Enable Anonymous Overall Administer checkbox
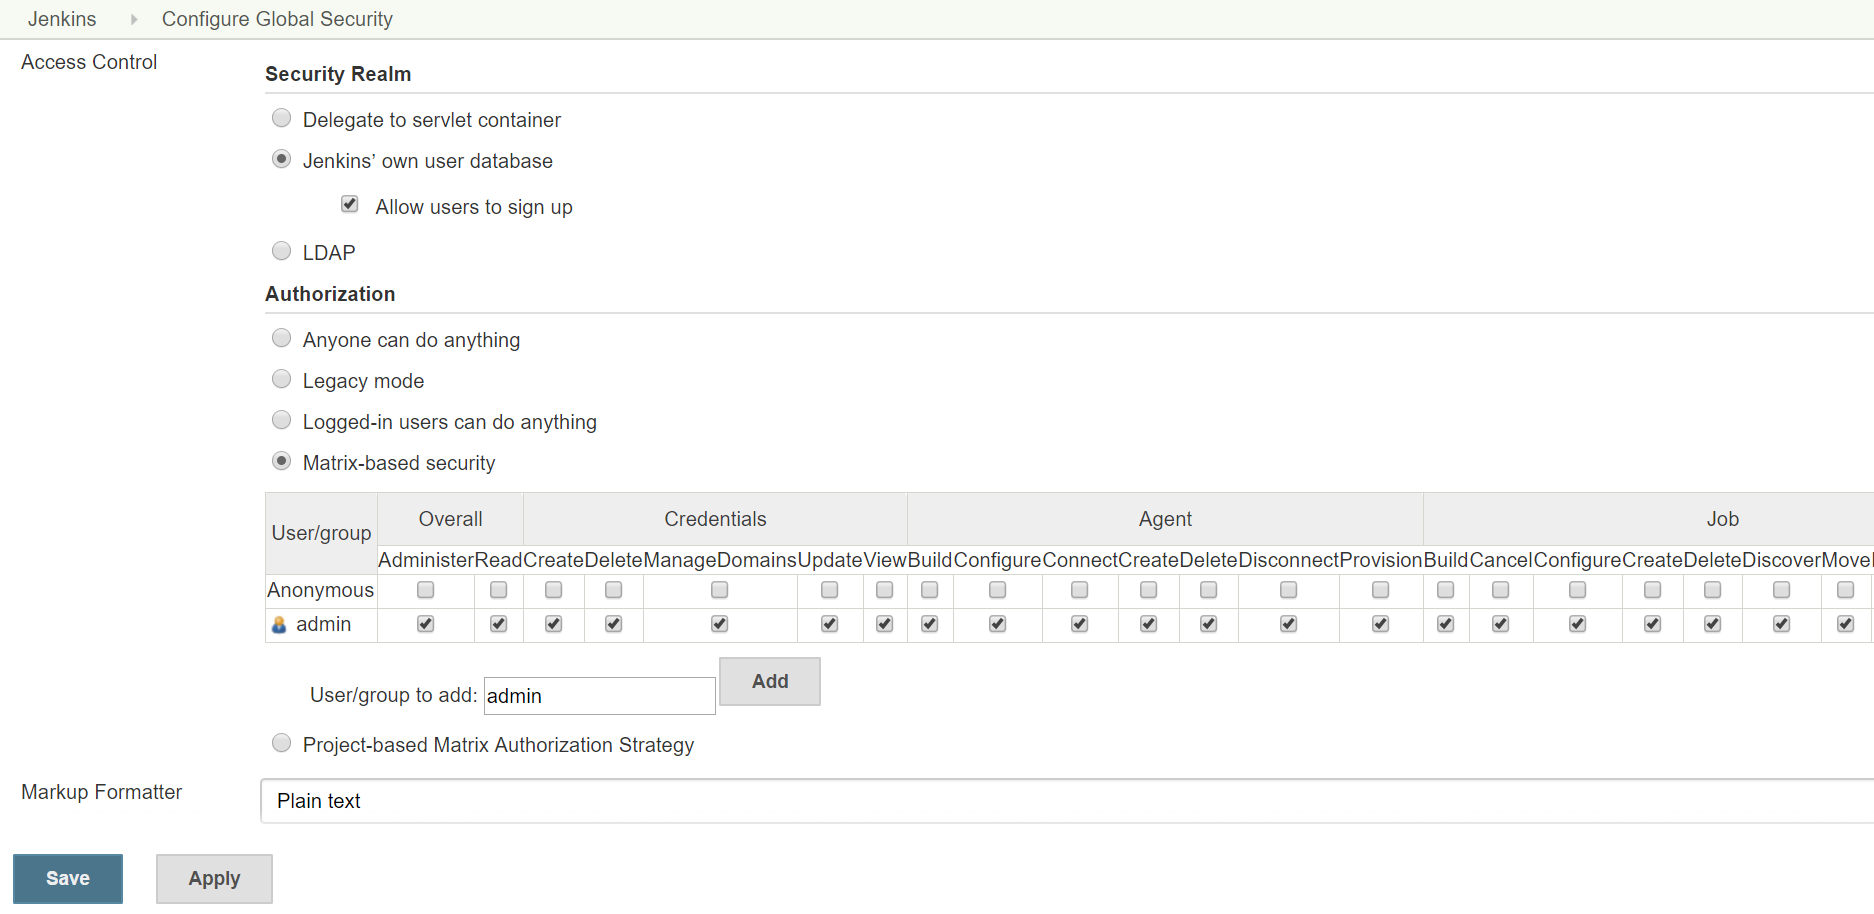The height and width of the screenshot is (914, 1874). point(426,590)
